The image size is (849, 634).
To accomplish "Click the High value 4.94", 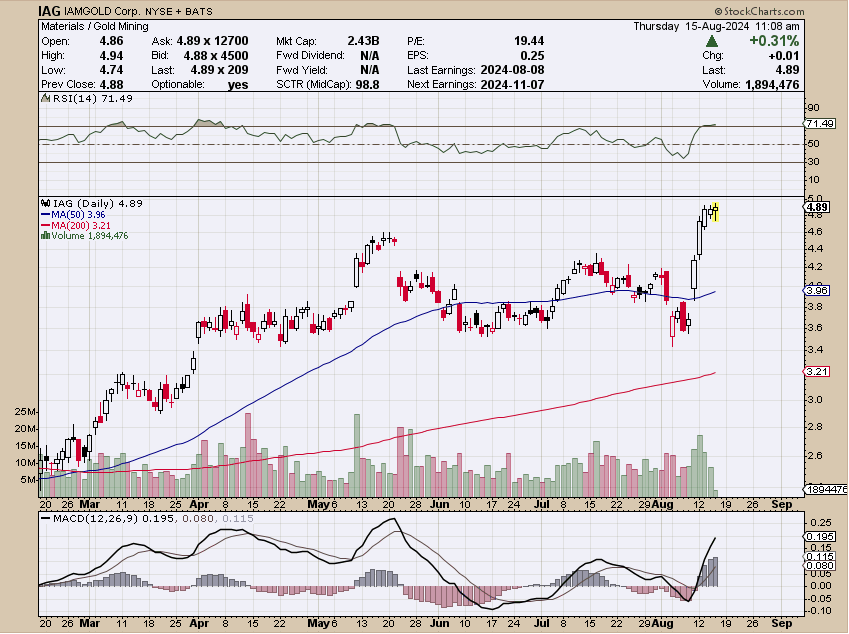I will [x=111, y=56].
